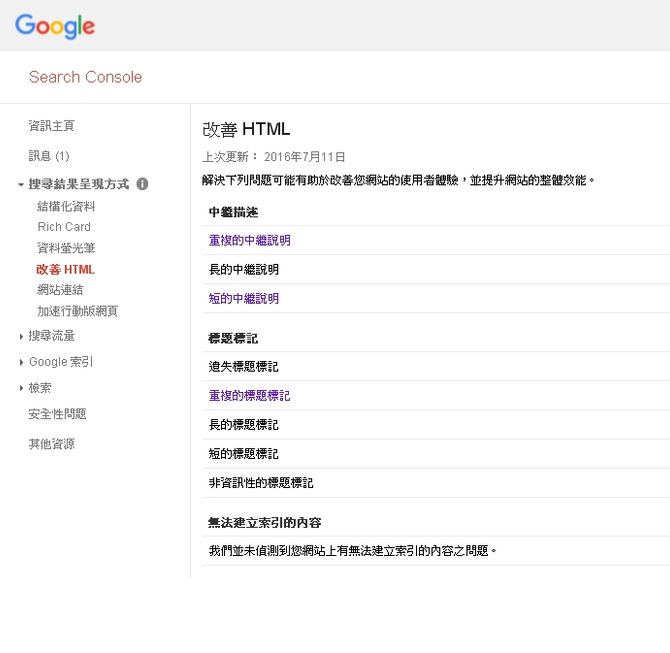Open the info icon beside 搜尋結果呈現方式
Viewport: 670px width, 653px height.
pyautogui.click(x=142, y=184)
